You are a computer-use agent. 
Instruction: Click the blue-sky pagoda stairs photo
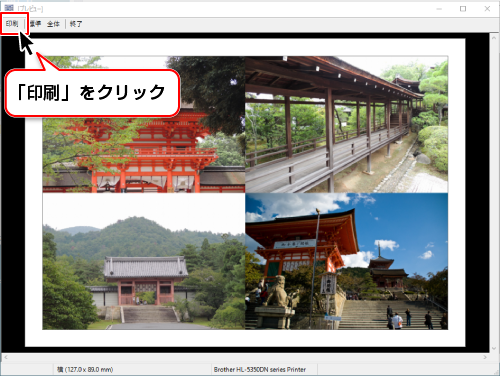coord(347,261)
